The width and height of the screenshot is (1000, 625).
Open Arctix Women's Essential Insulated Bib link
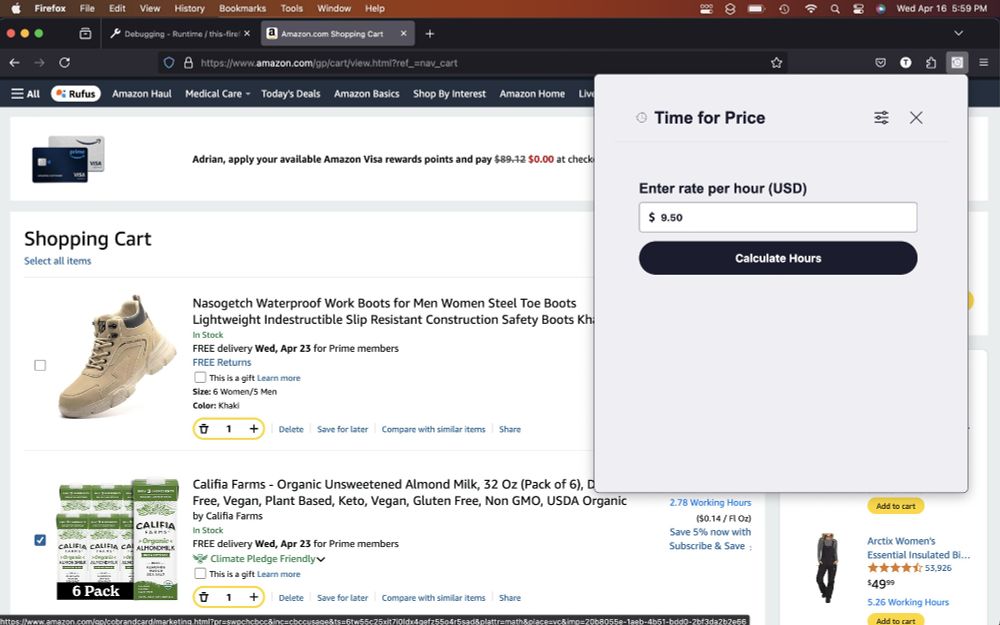pos(918,548)
